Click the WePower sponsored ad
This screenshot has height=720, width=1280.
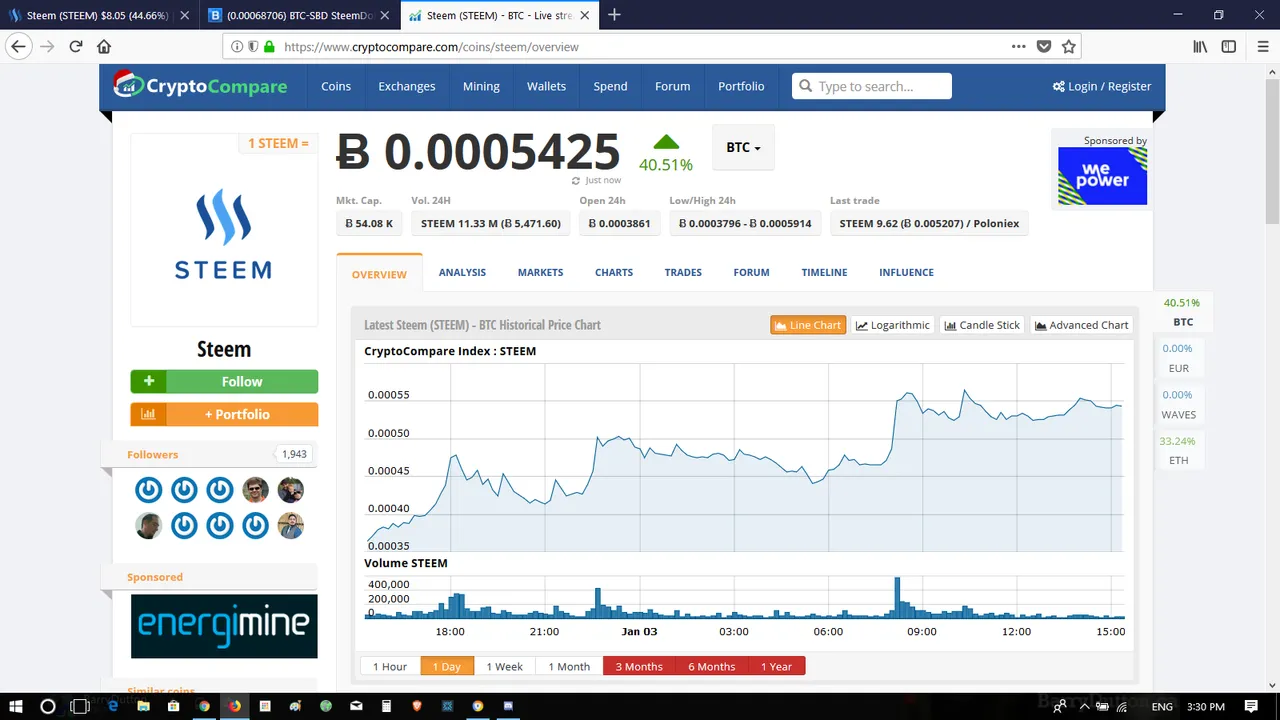pos(1102,176)
